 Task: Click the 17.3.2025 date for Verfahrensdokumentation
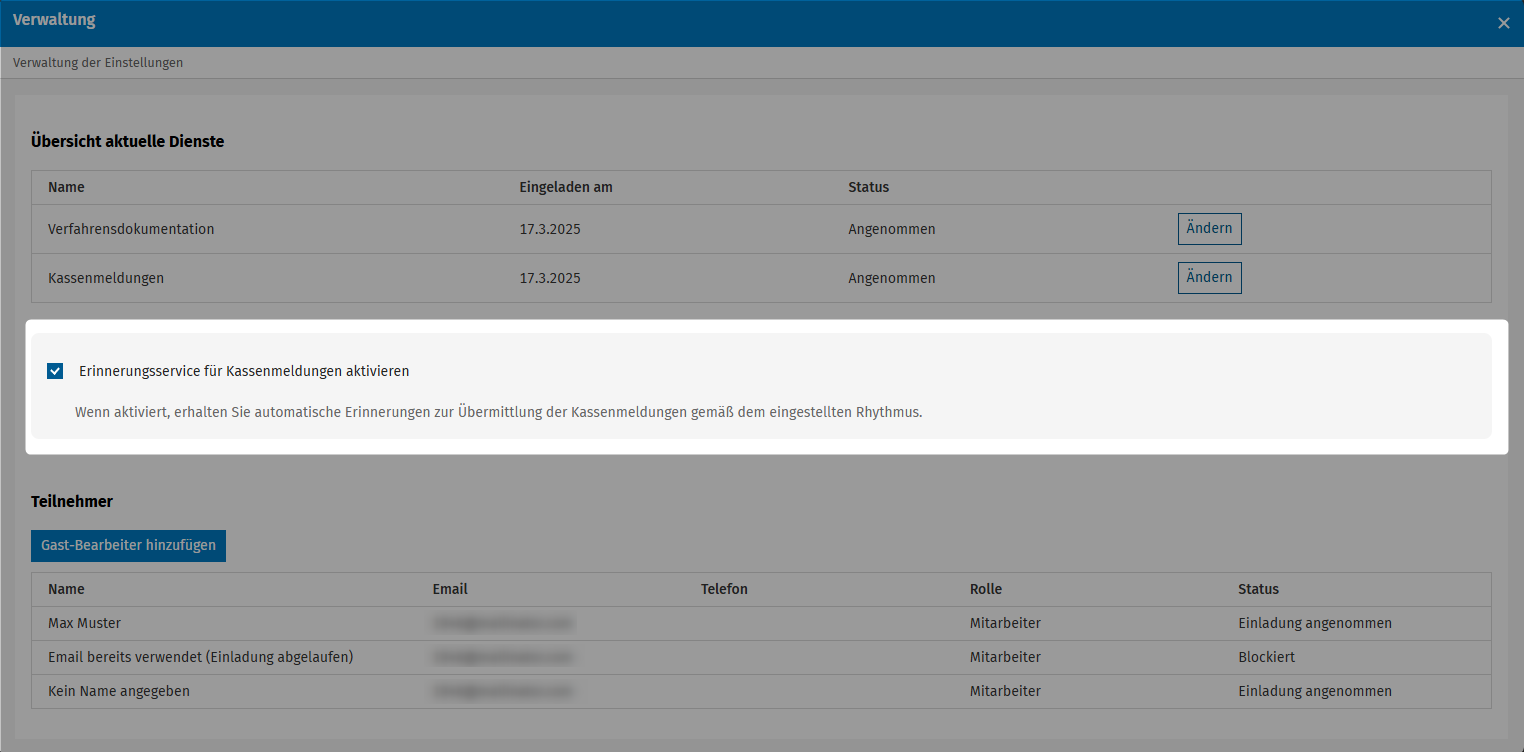pos(550,229)
